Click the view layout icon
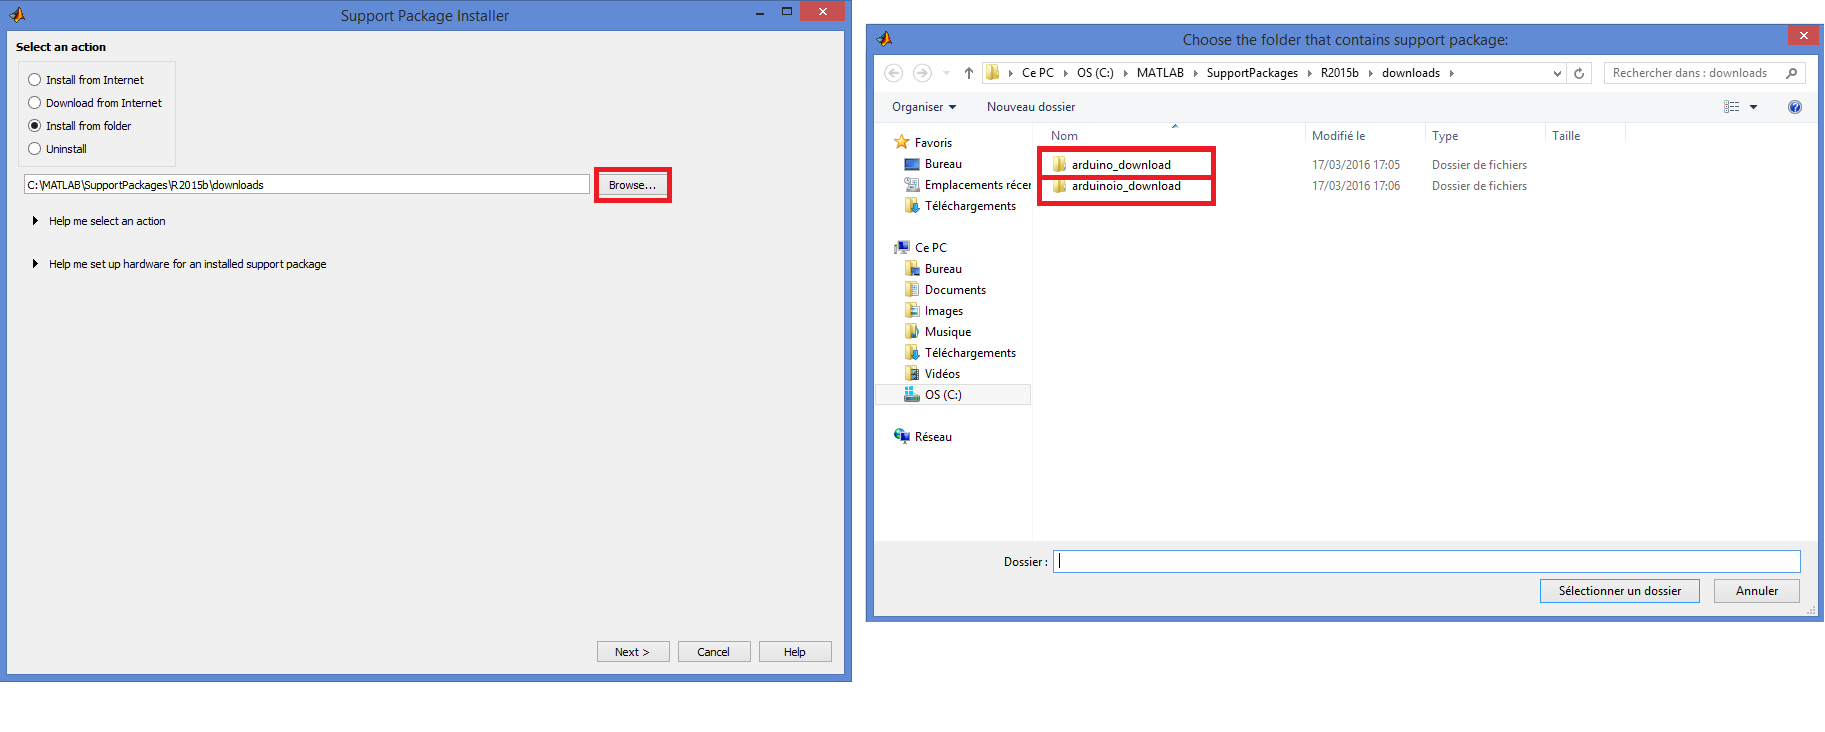Screen dimensions: 1825x732 pos(1732,107)
